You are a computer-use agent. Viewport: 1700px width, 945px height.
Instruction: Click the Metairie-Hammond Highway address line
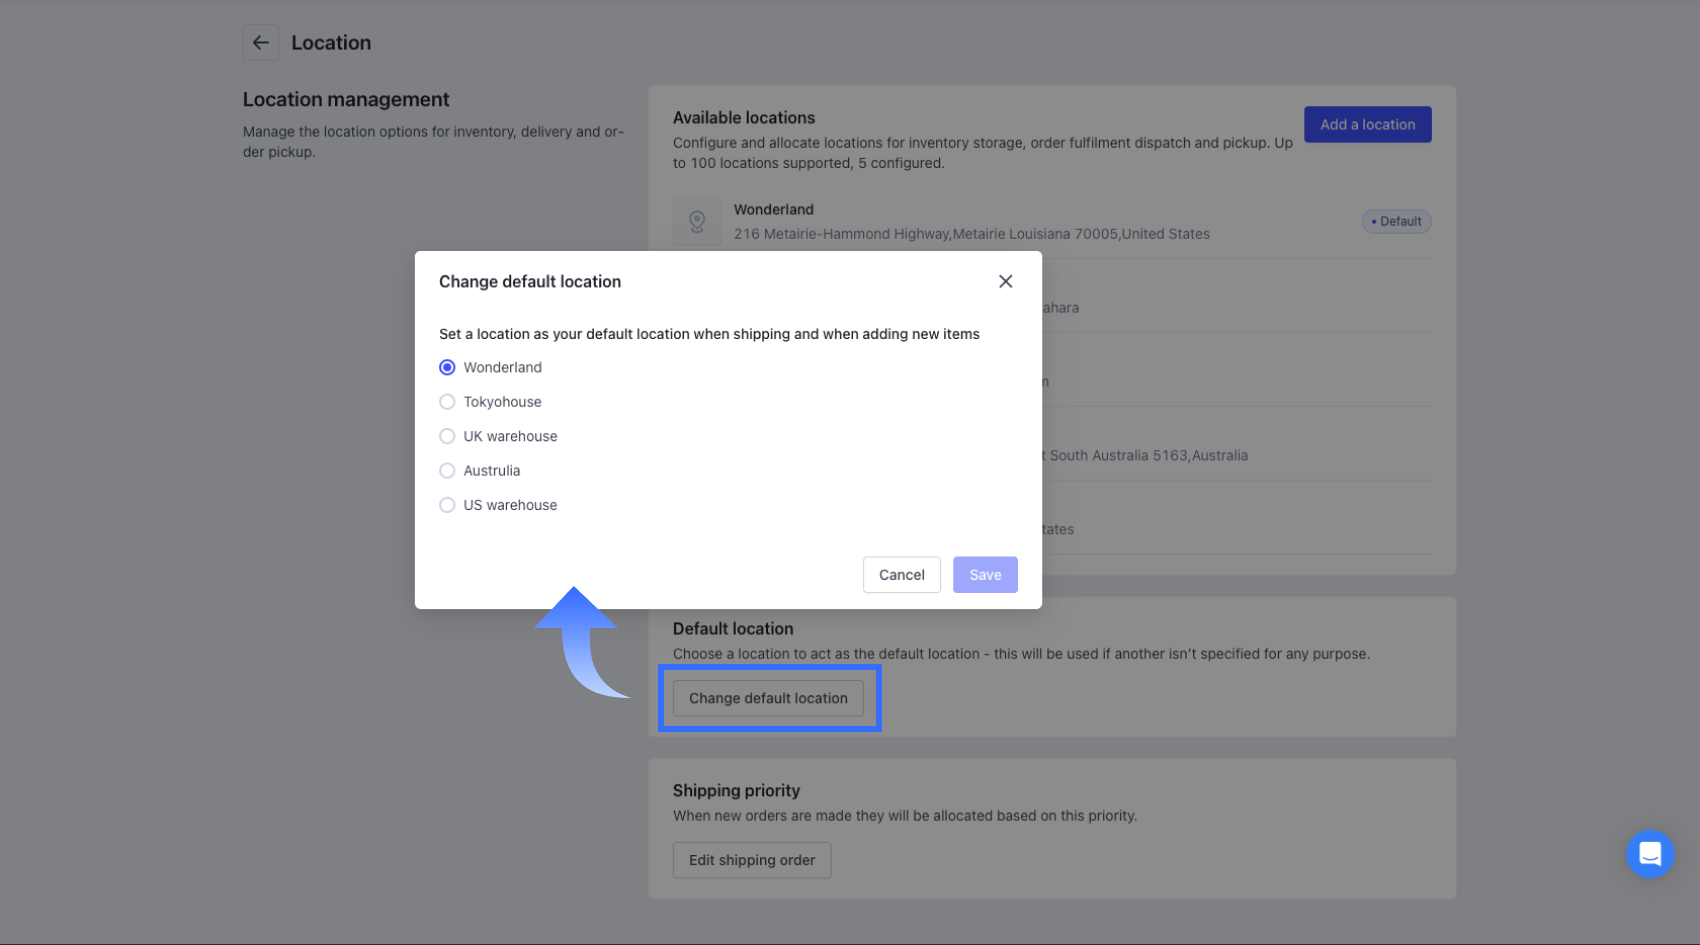pos(971,234)
